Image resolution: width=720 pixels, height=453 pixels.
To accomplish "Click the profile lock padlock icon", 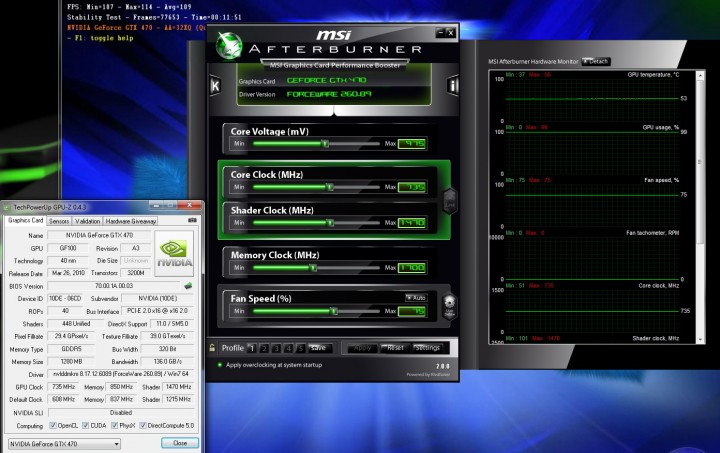I will coord(212,348).
